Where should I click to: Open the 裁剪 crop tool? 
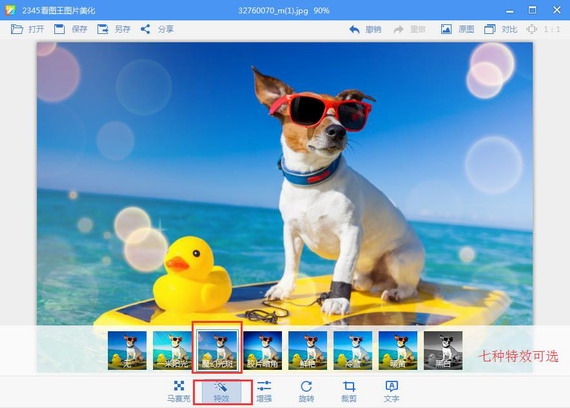point(349,391)
